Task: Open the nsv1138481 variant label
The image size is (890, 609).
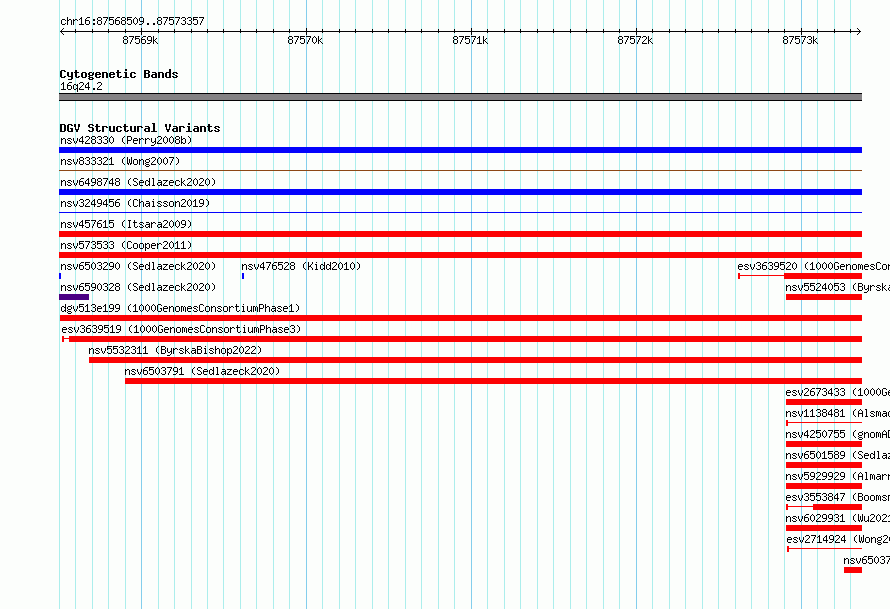Action: point(838,413)
